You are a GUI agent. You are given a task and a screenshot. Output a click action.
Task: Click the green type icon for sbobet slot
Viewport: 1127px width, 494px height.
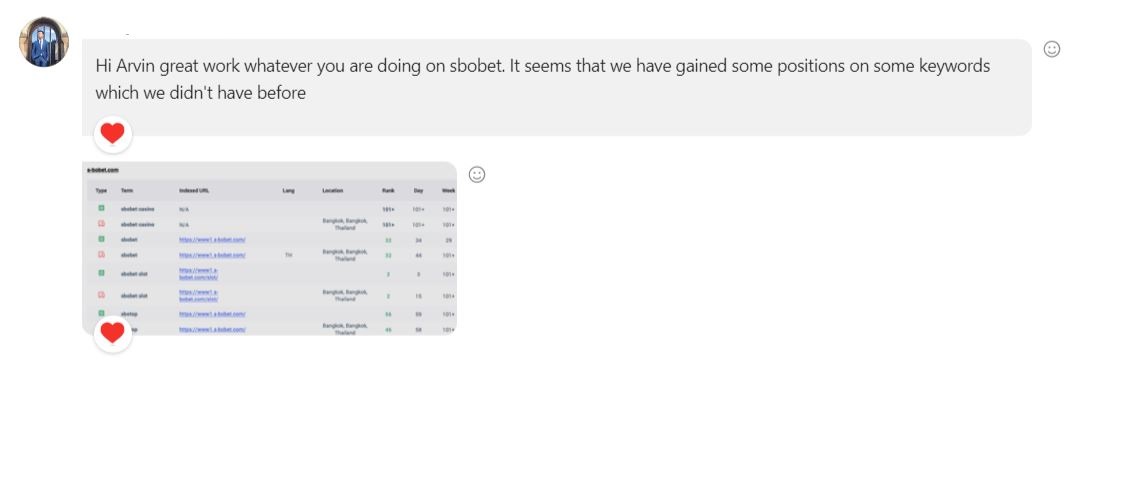tap(101, 272)
